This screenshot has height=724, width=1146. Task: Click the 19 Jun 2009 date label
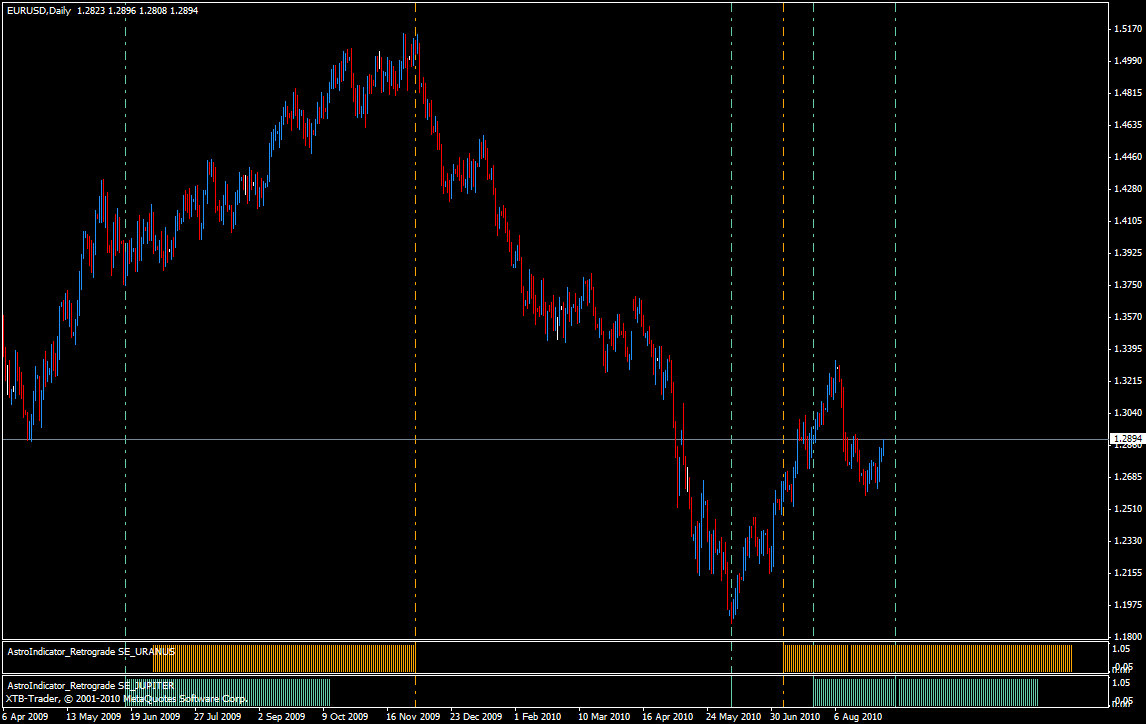point(155,717)
